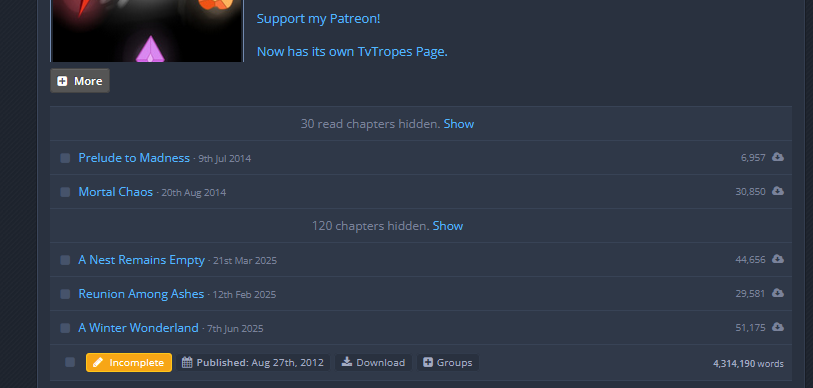This screenshot has height=388, width=813.
Task: Show the 30 hidden read chapters
Action: (458, 124)
